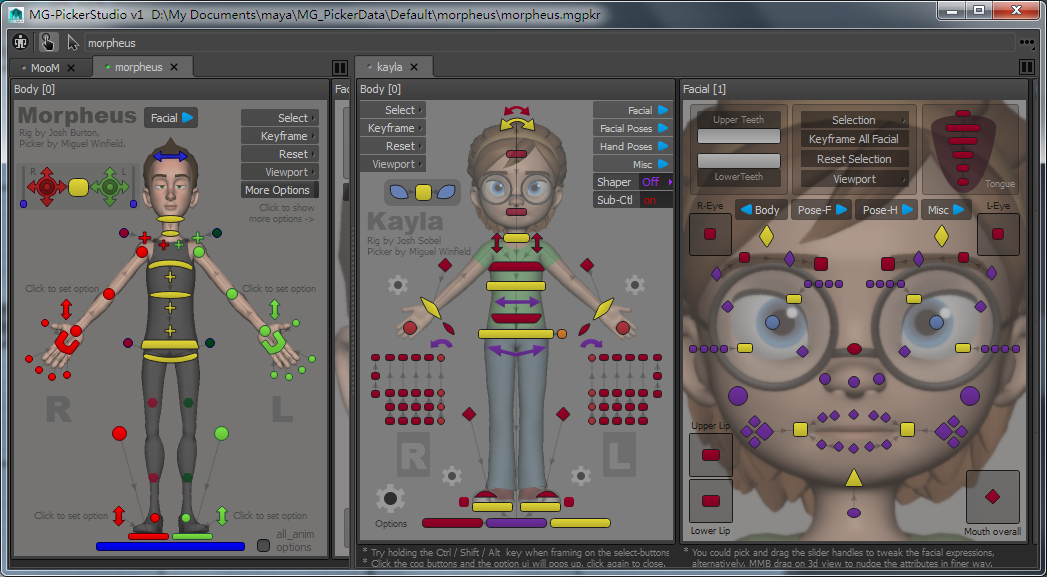Click the red four-way arrow R control

[x=46, y=186]
